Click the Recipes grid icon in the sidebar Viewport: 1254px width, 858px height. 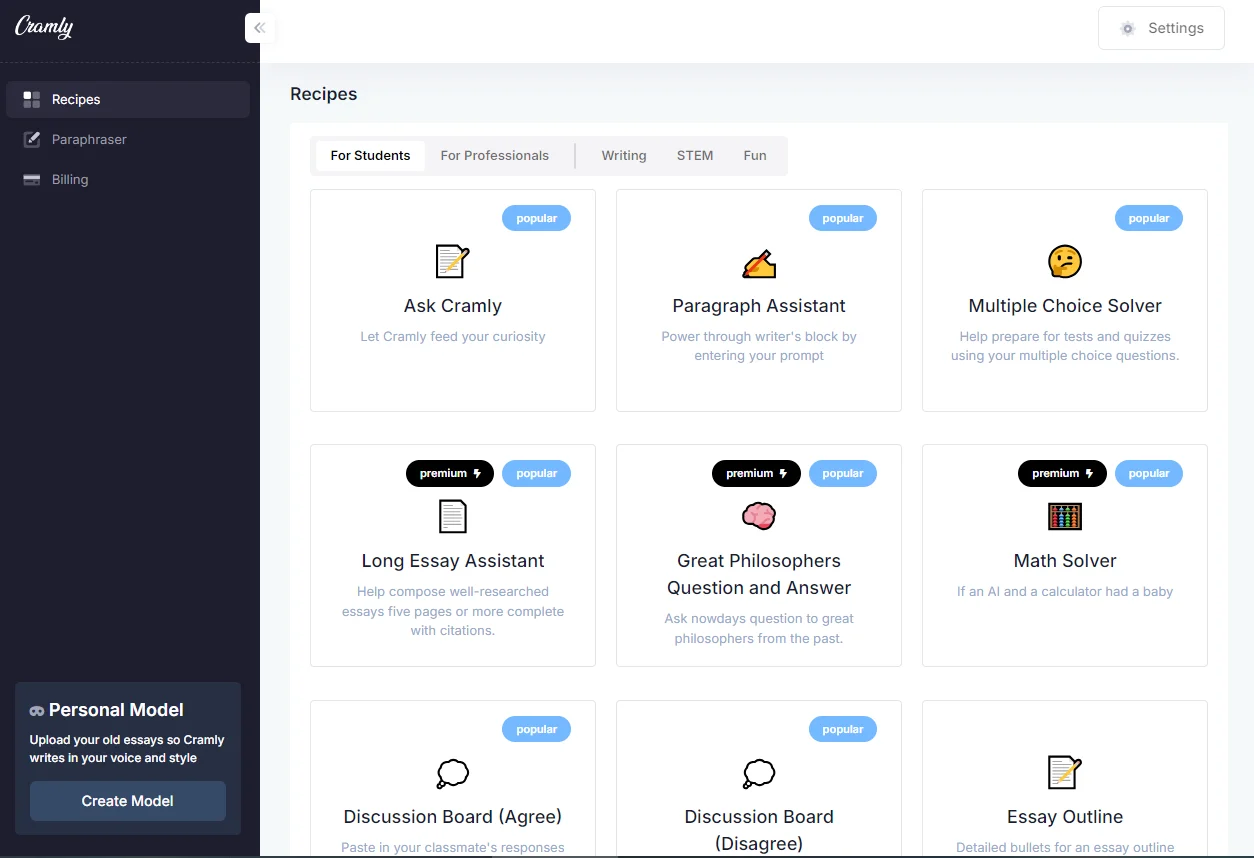point(32,99)
